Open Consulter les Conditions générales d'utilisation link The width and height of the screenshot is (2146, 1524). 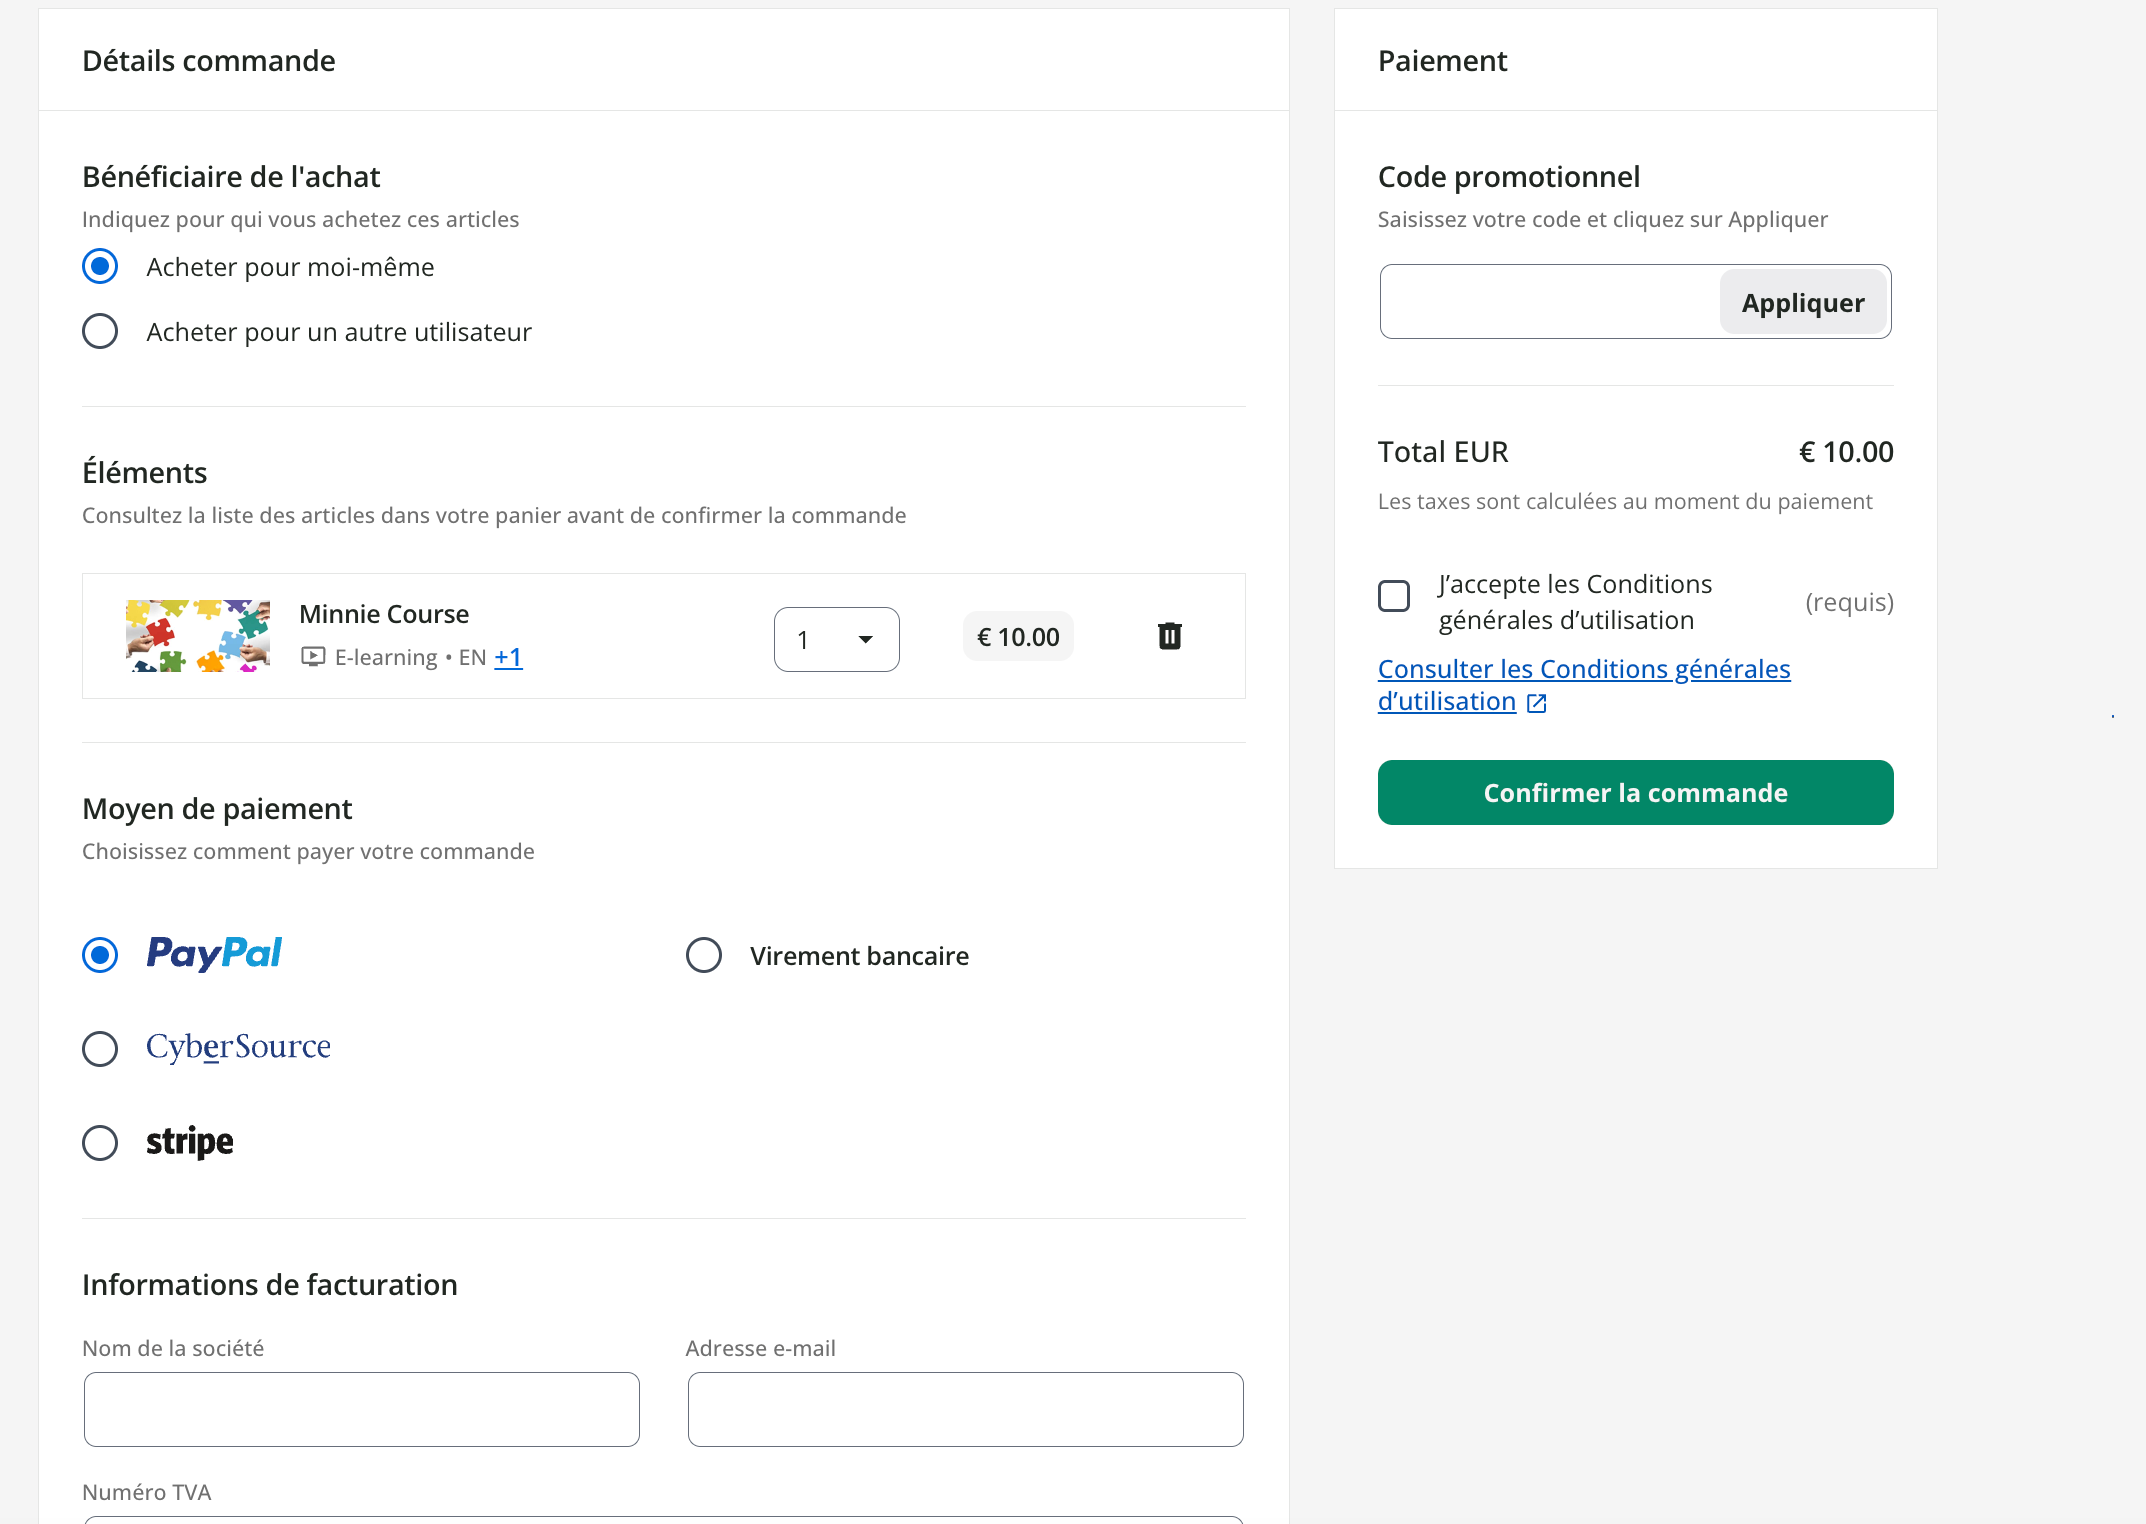1583,669
